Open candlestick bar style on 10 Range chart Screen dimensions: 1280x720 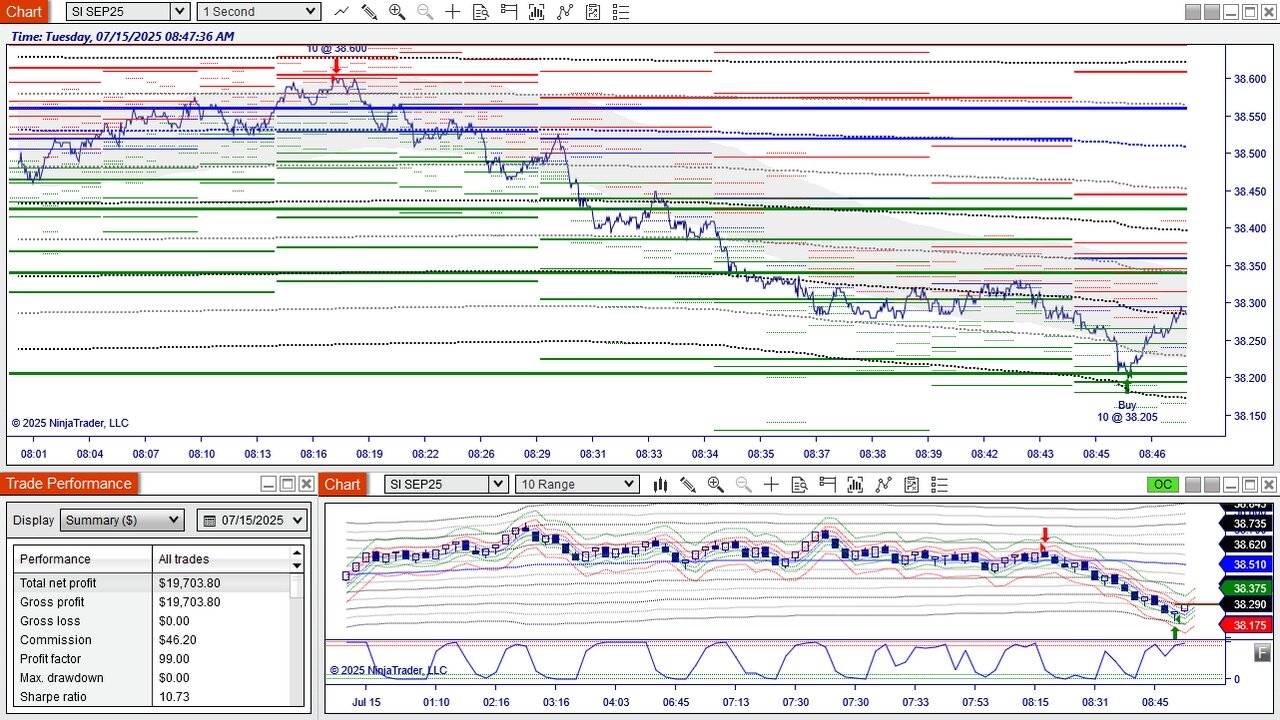click(660, 484)
